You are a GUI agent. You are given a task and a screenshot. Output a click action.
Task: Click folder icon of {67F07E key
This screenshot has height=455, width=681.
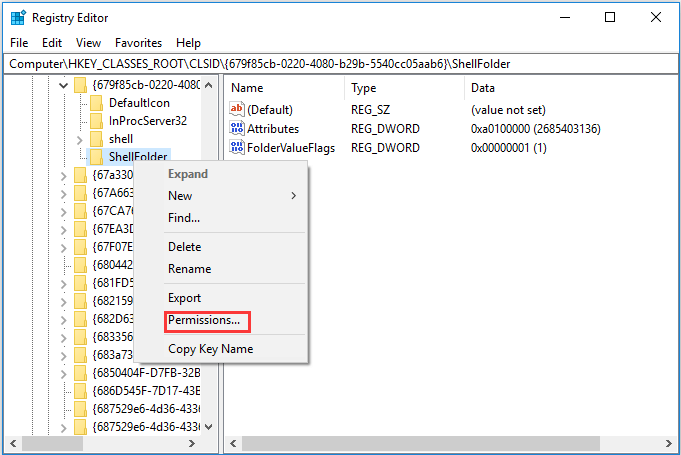pyautogui.click(x=80, y=247)
